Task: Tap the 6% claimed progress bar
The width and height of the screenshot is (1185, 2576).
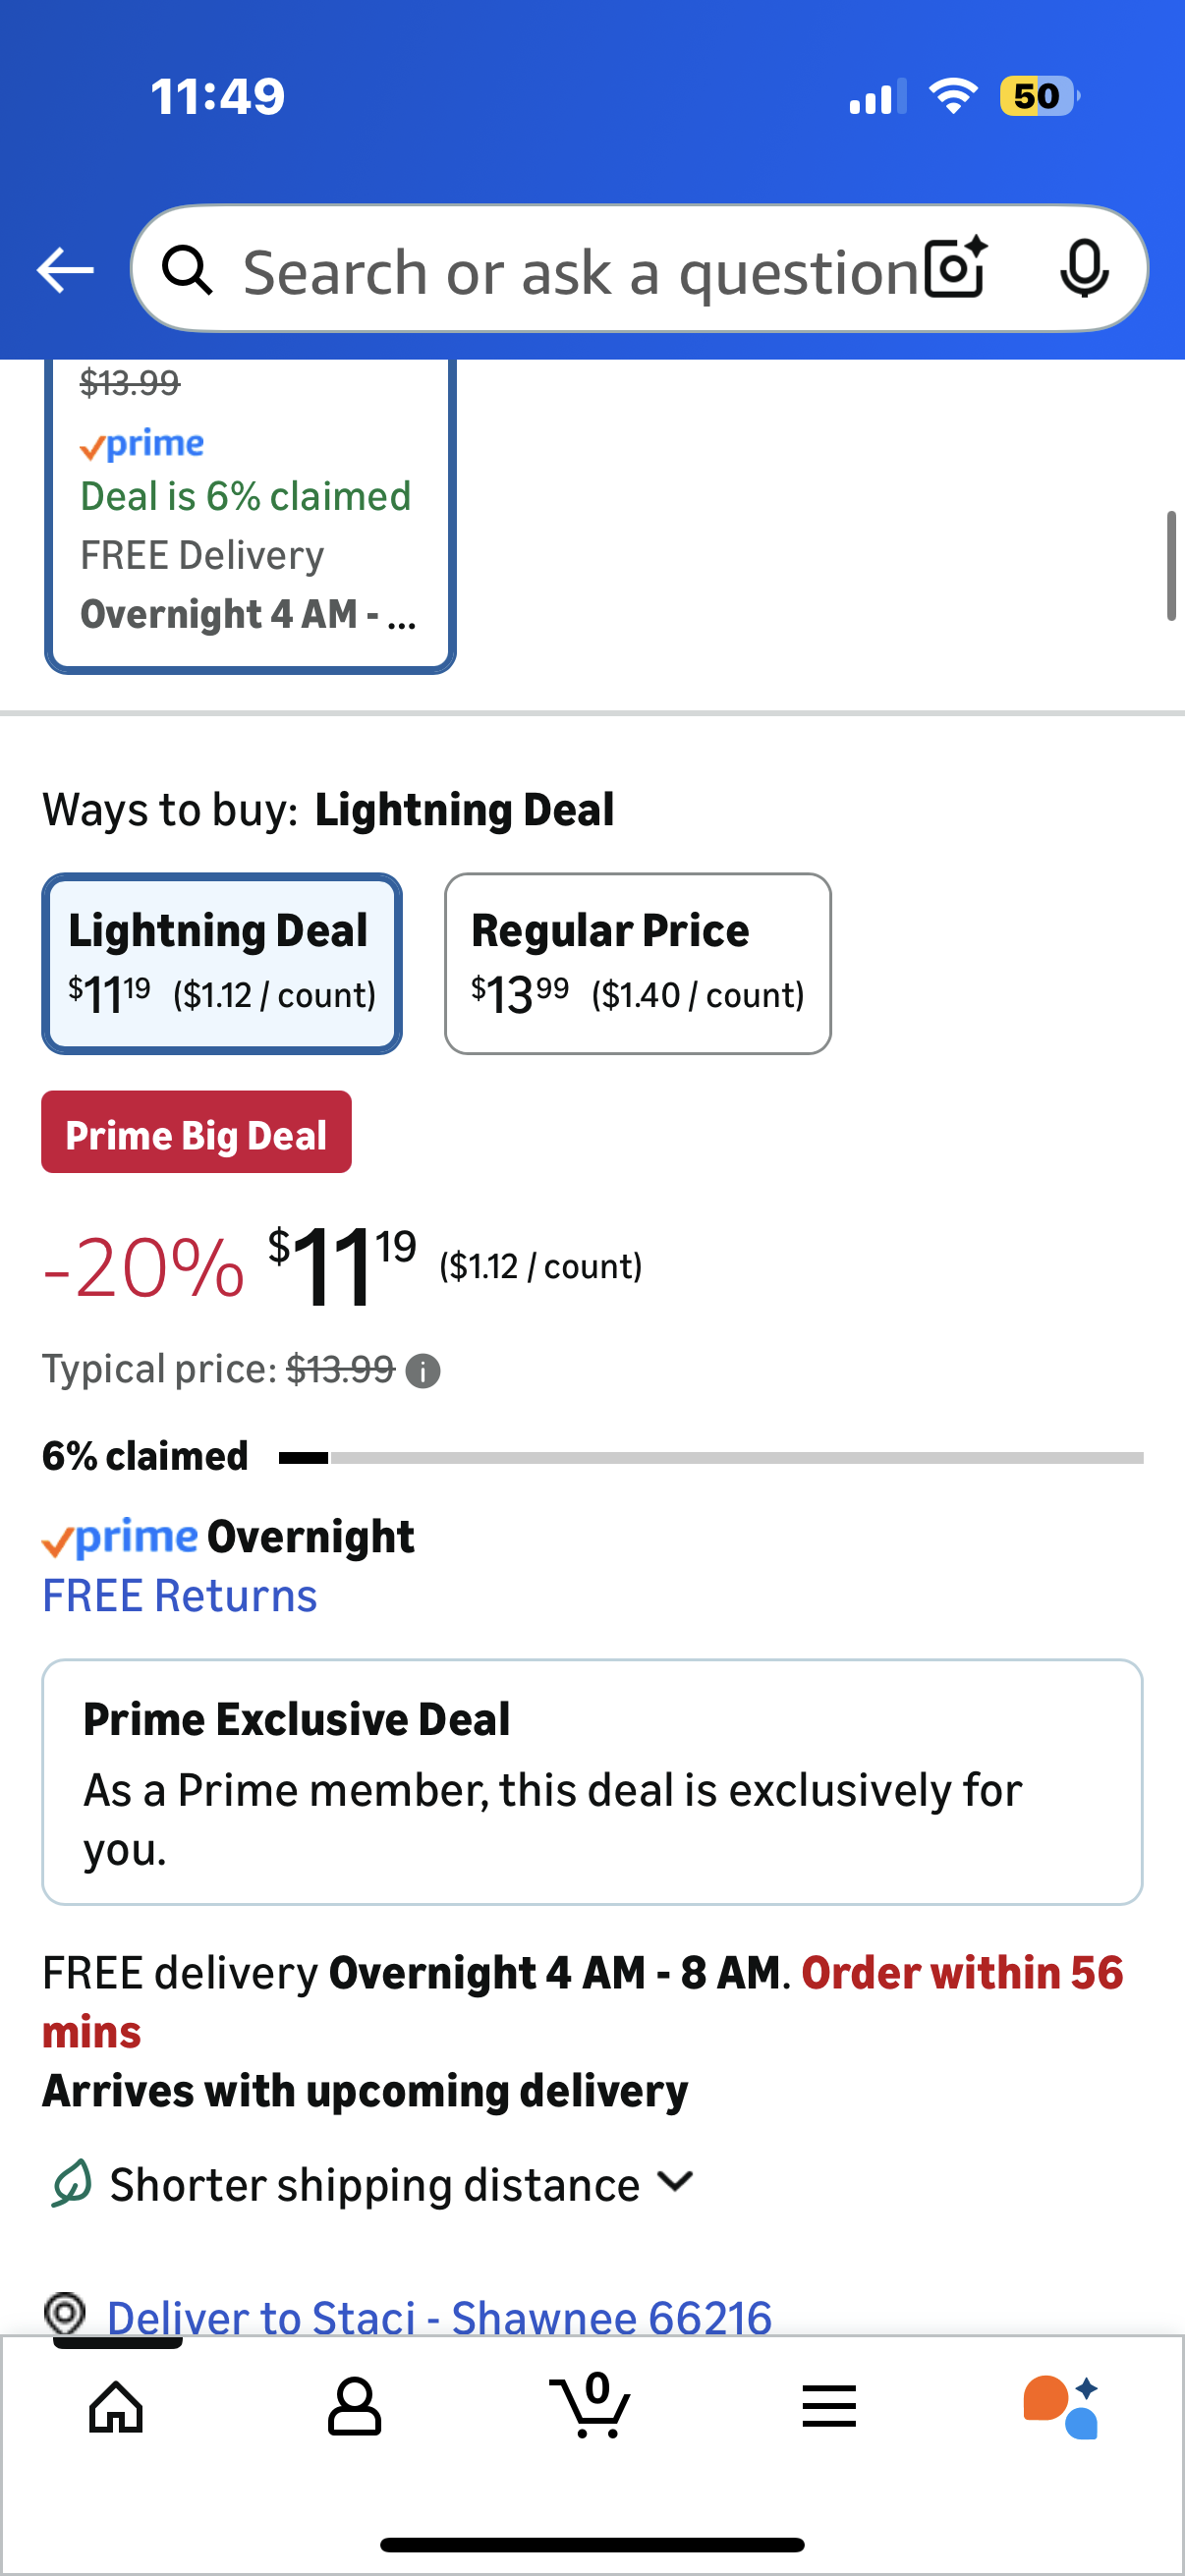Action: 710,1458
